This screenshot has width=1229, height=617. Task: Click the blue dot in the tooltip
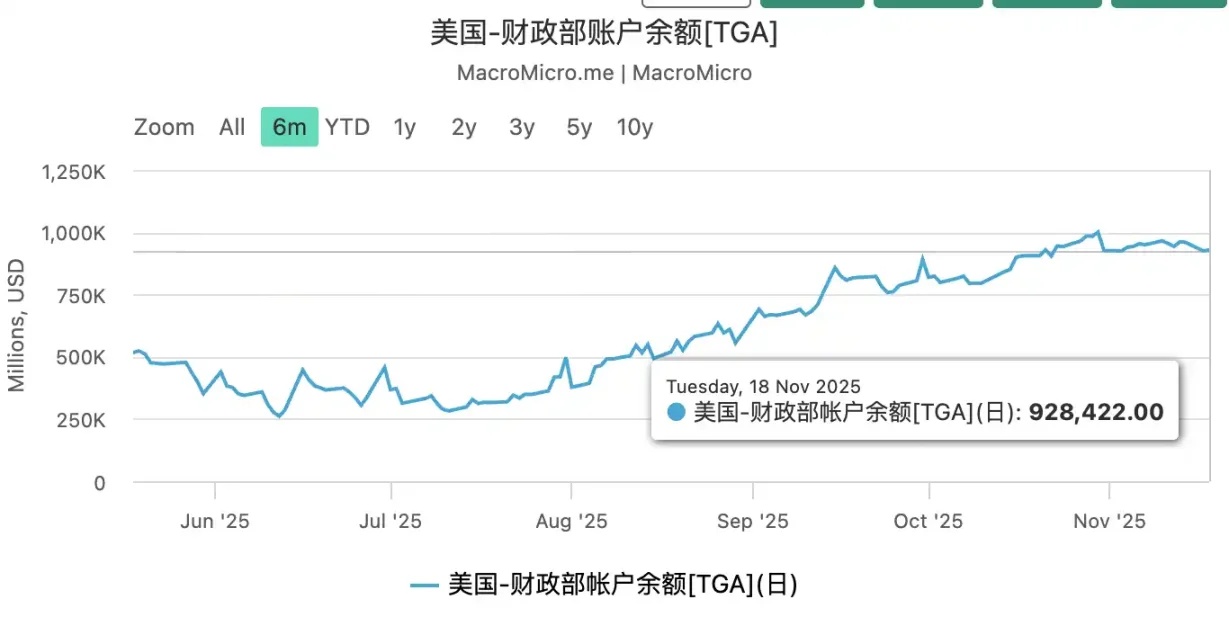pos(676,412)
